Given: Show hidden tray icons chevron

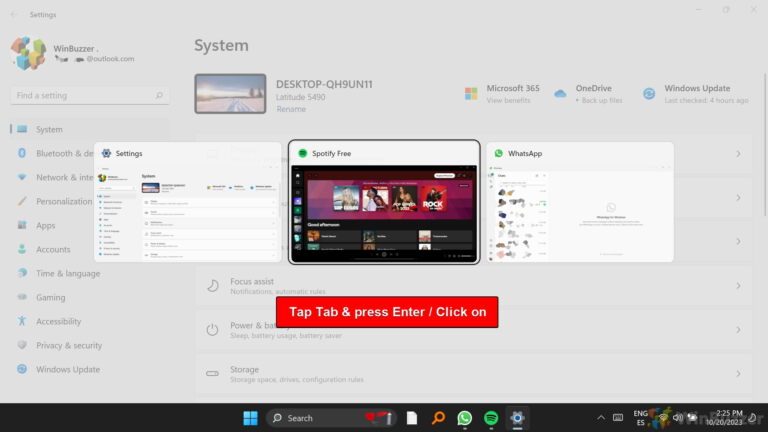Looking at the screenshot, I should click(x=601, y=418).
